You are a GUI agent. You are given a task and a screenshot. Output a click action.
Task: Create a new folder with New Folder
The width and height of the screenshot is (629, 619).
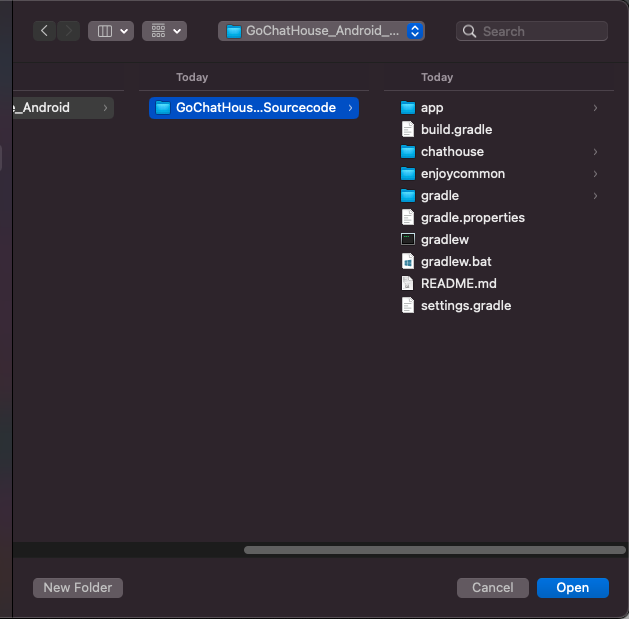[78, 588]
